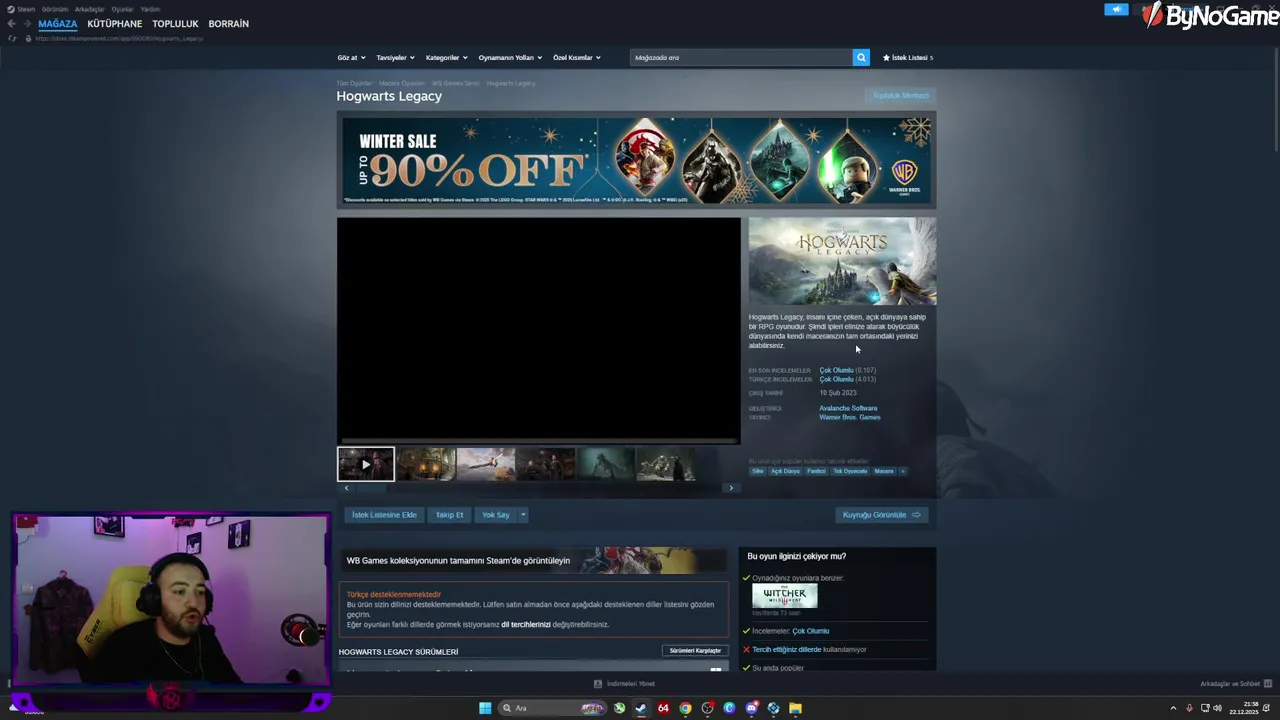1280x720 pixels.
Task: Click the microphone tray icon
Action: [1189, 708]
